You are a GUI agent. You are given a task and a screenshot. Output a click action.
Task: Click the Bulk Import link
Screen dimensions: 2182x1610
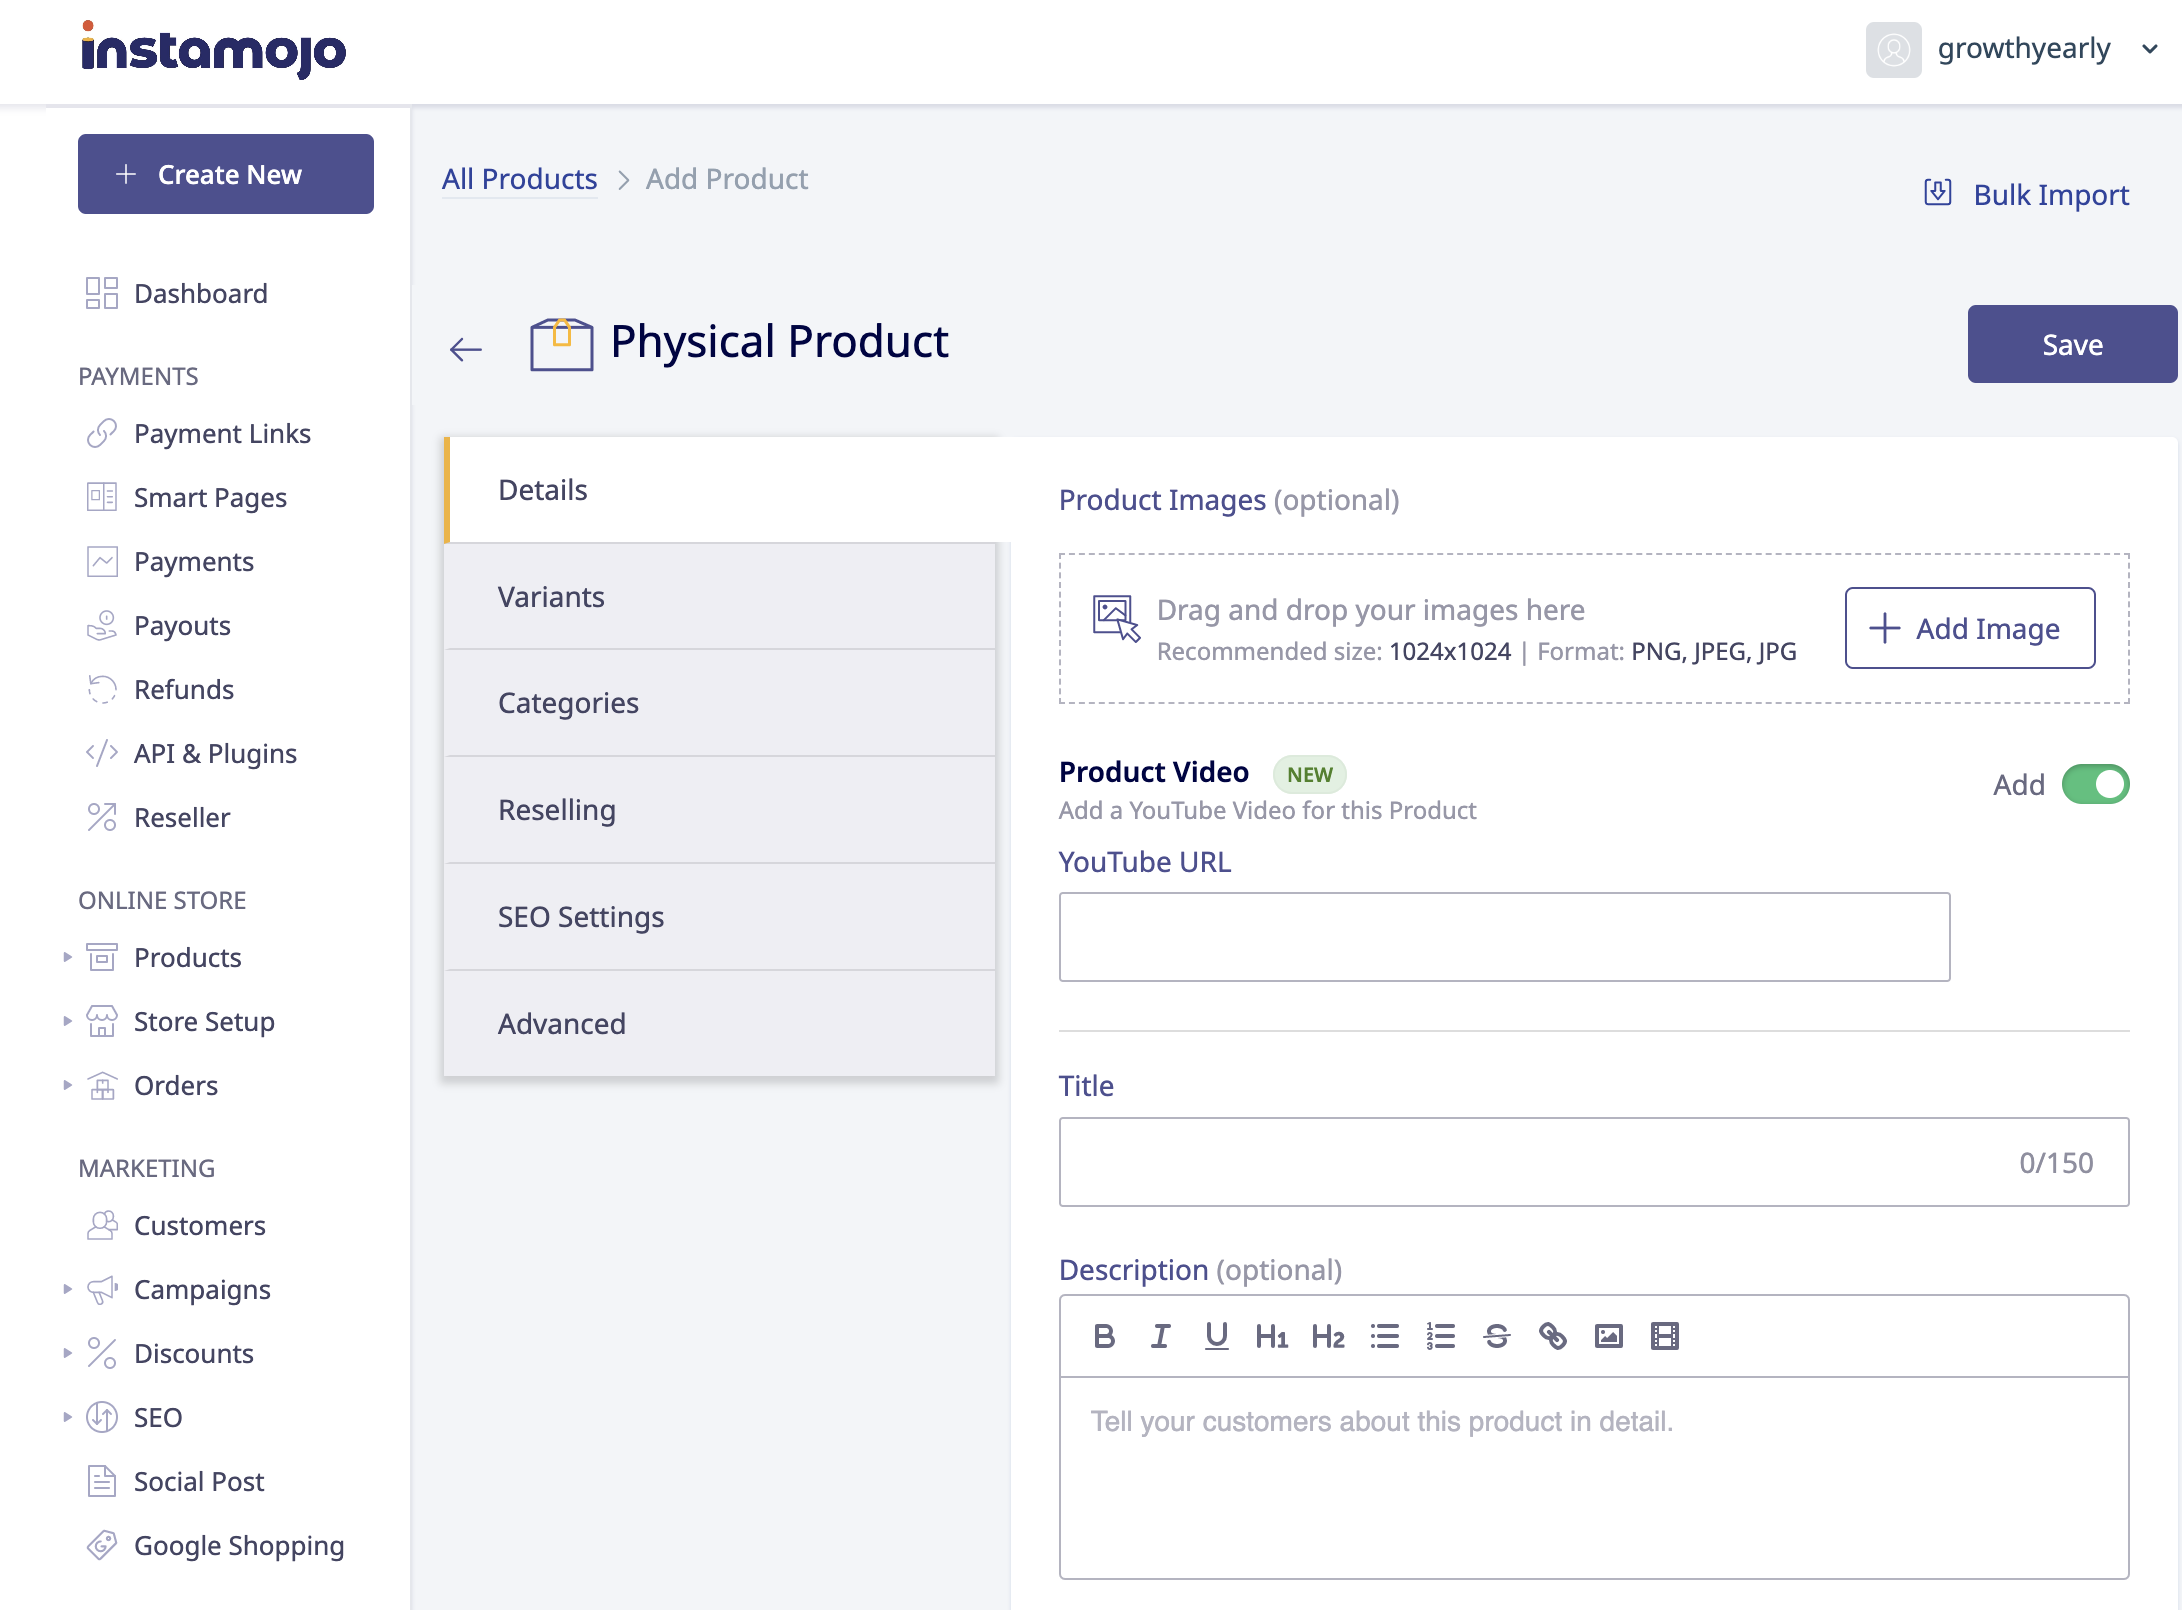(x=2027, y=194)
